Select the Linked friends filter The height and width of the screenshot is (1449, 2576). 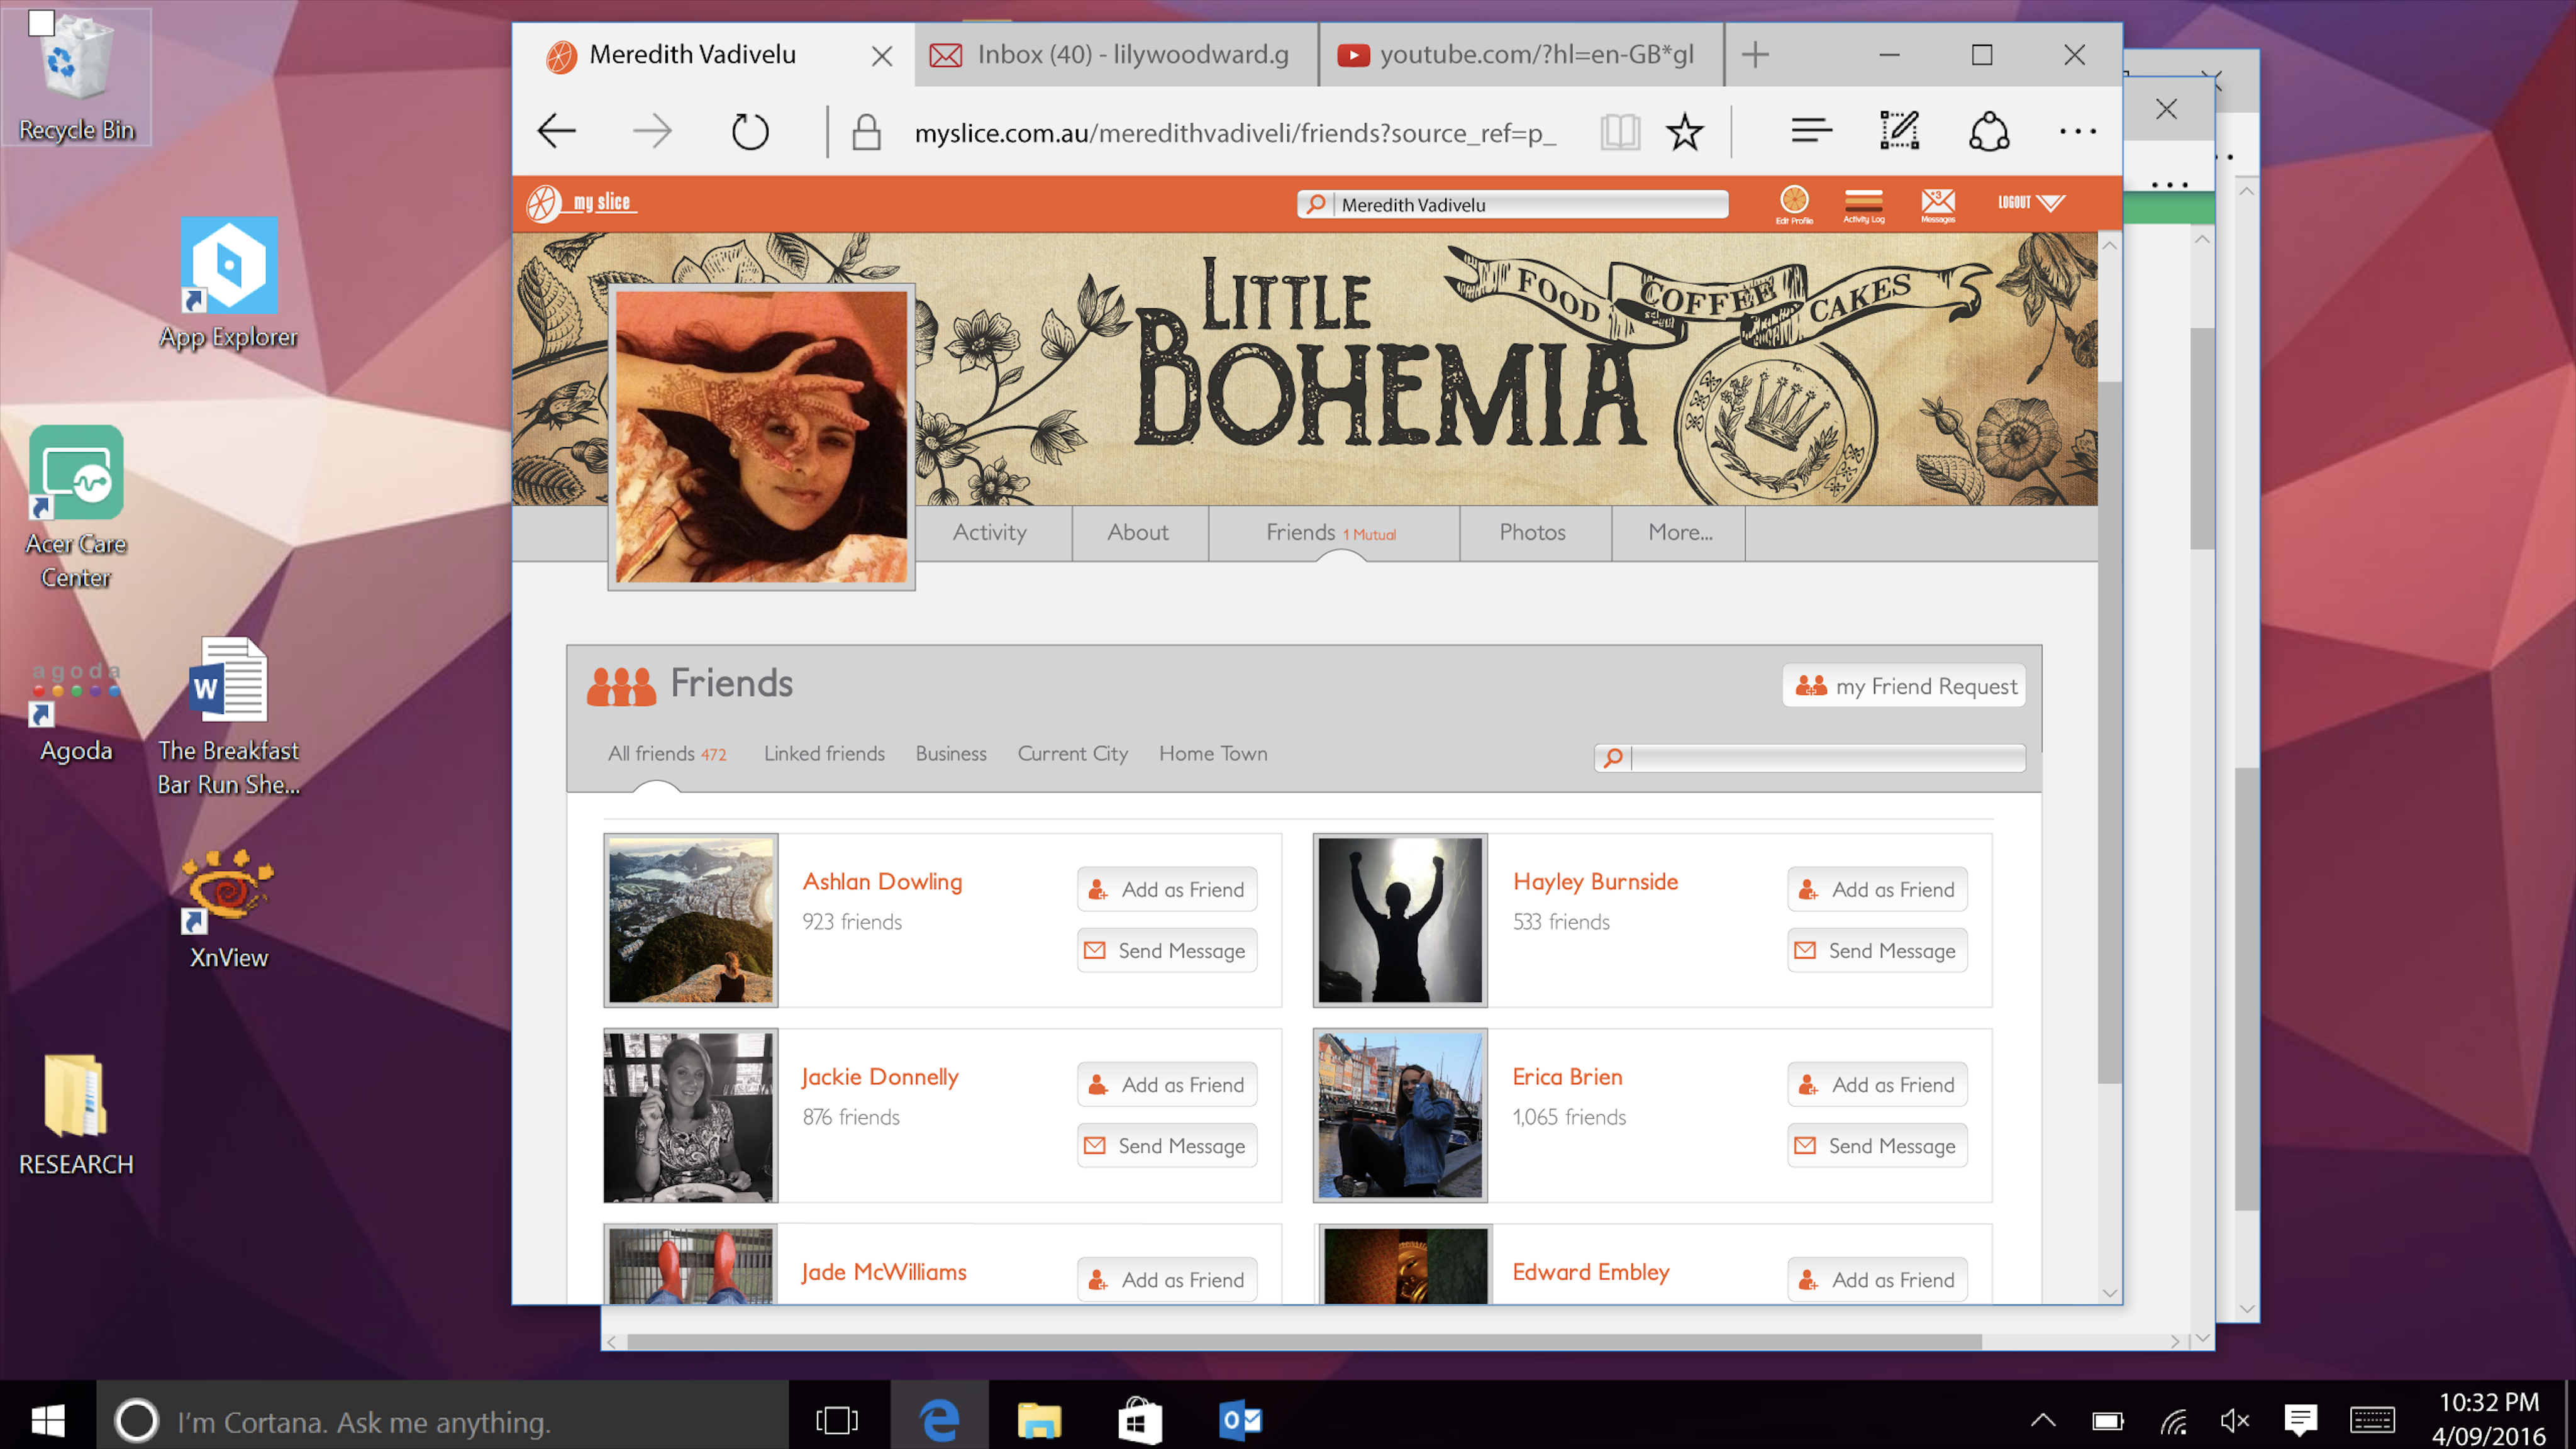tap(824, 754)
